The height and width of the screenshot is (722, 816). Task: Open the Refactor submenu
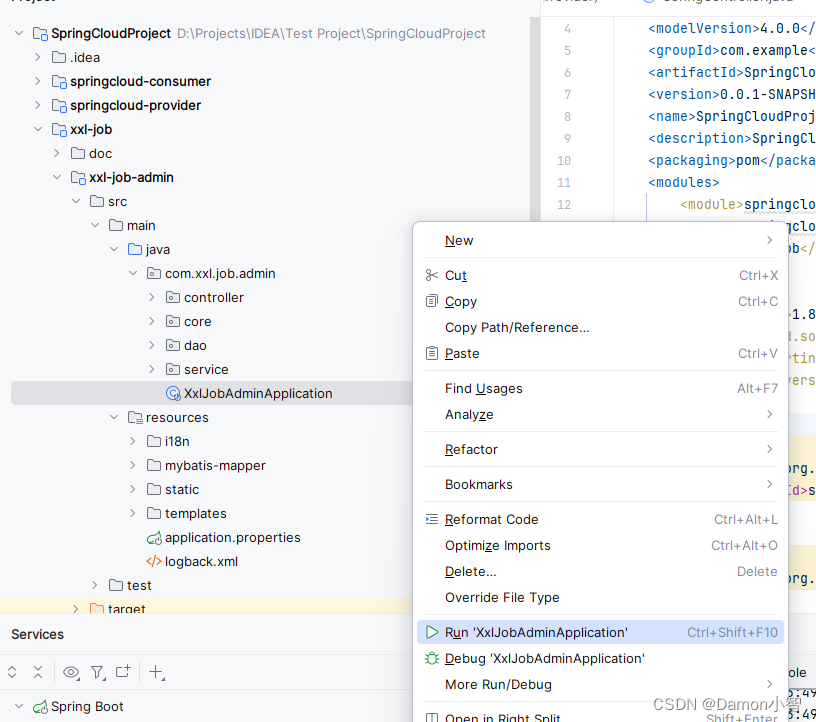[471, 450]
